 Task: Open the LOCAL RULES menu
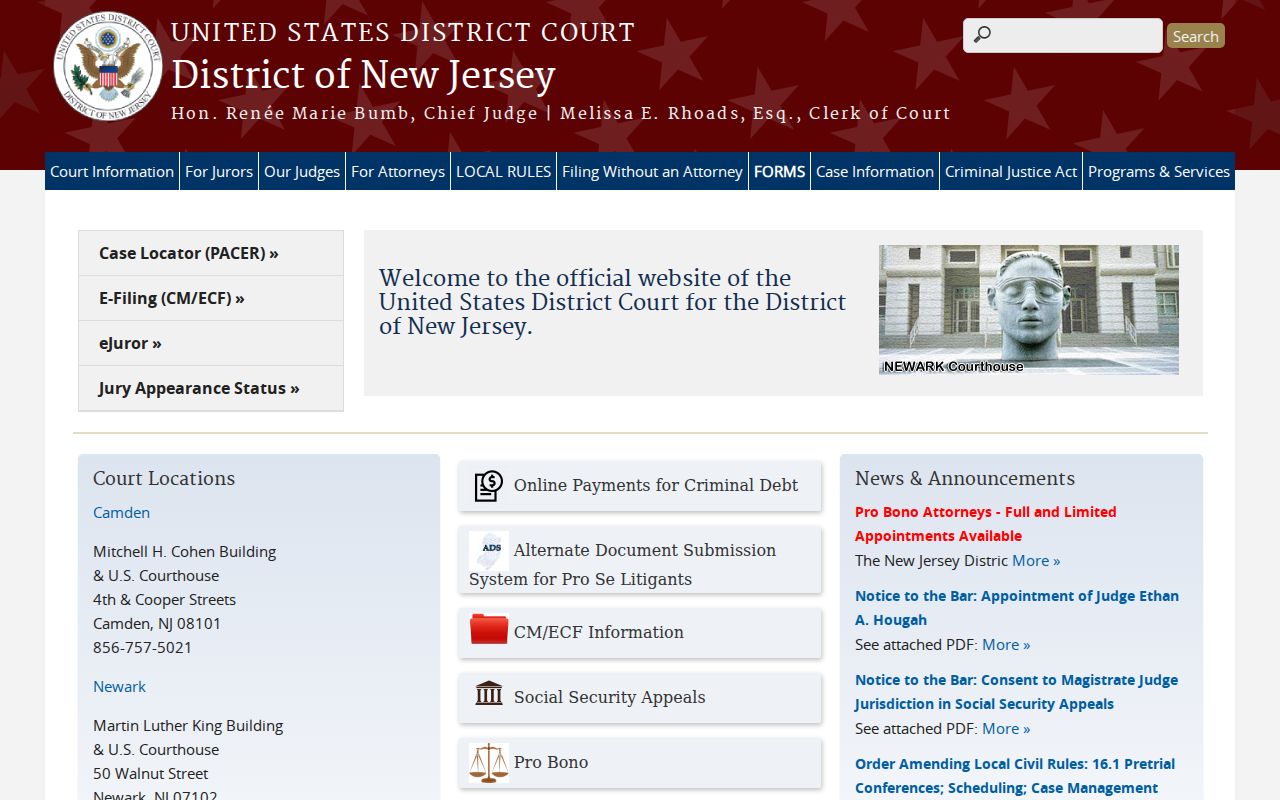click(504, 171)
